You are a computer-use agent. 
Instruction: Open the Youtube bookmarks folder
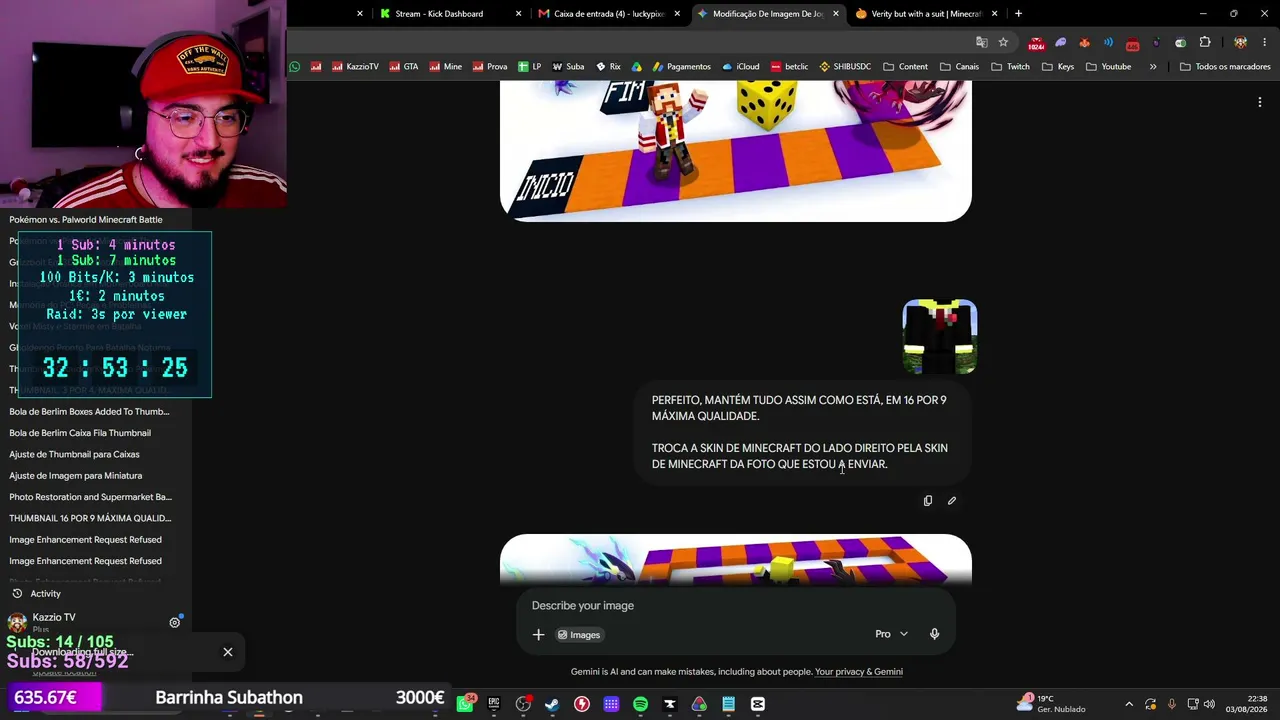(1108, 67)
